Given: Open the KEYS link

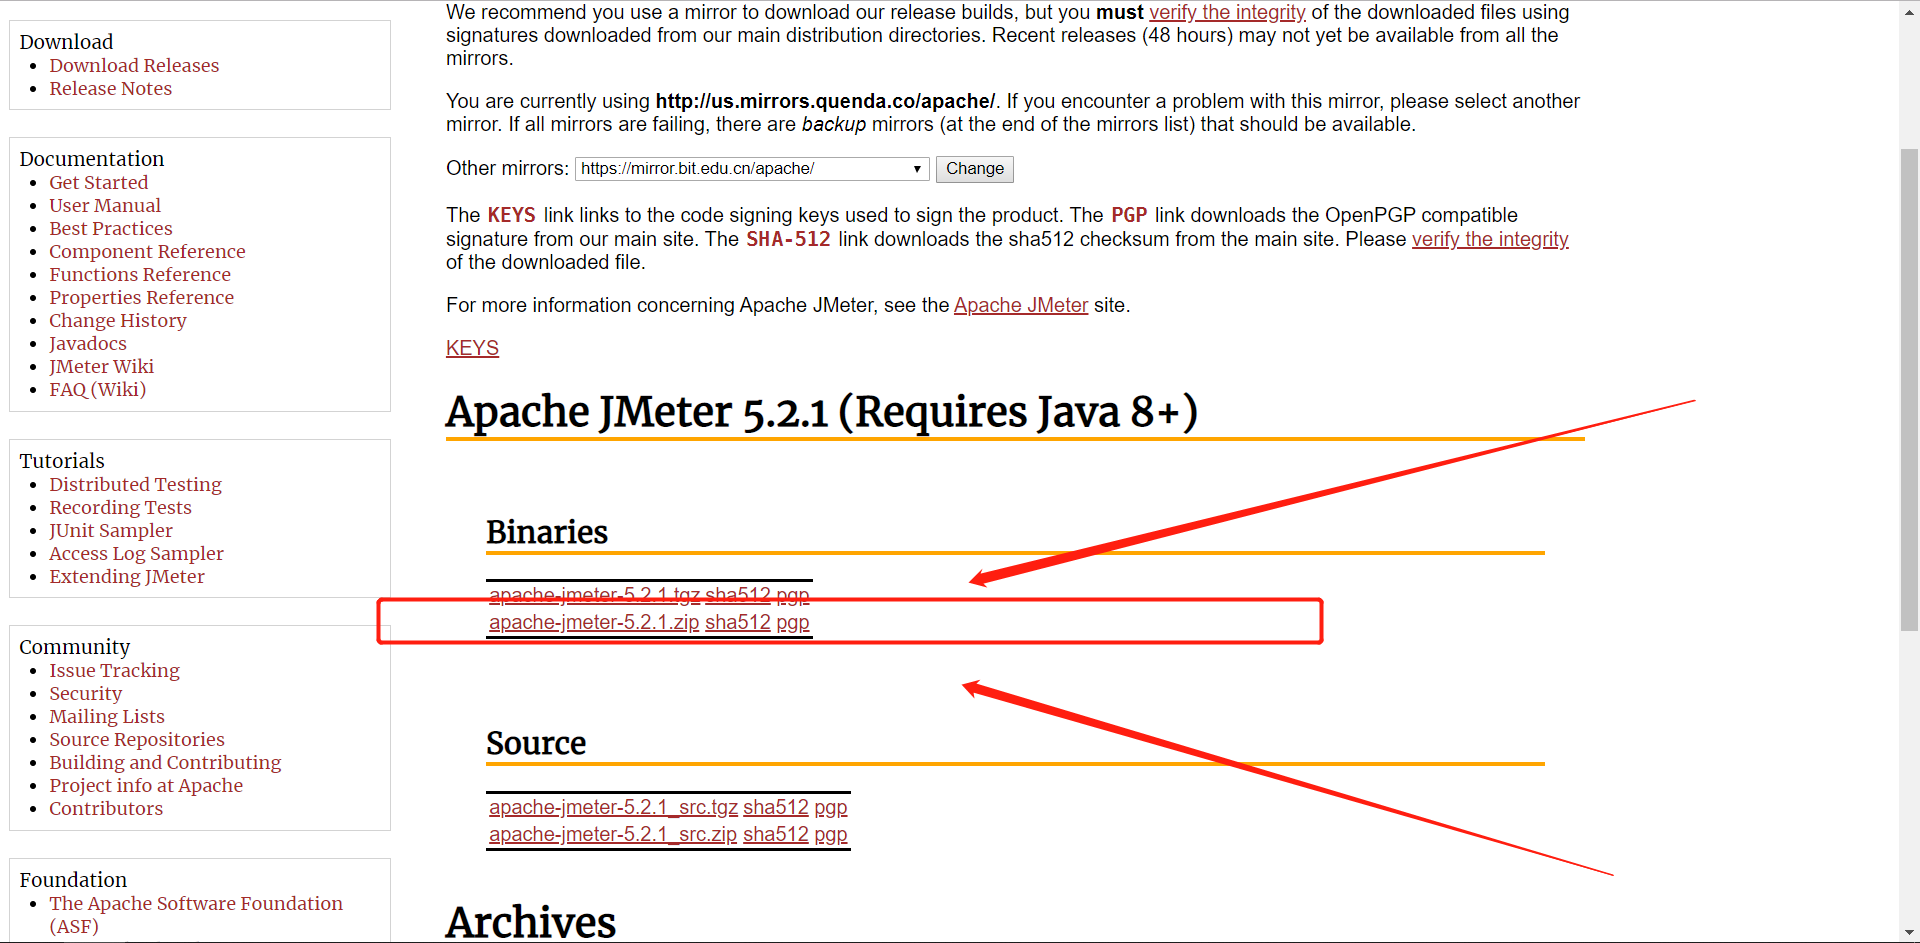Looking at the screenshot, I should coord(472,348).
